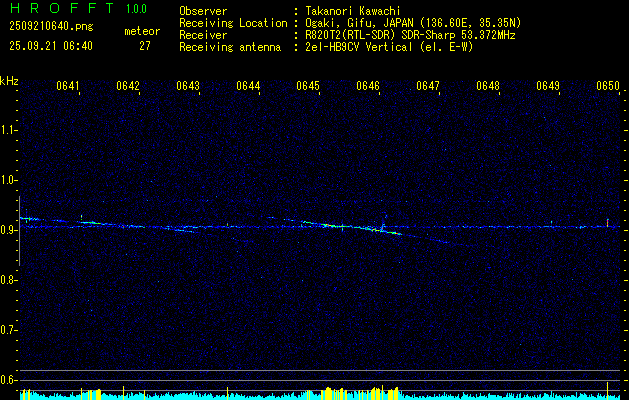This screenshot has height=400, width=629.
Task: Click the 1.0 frequency axis label
Action: (8, 180)
